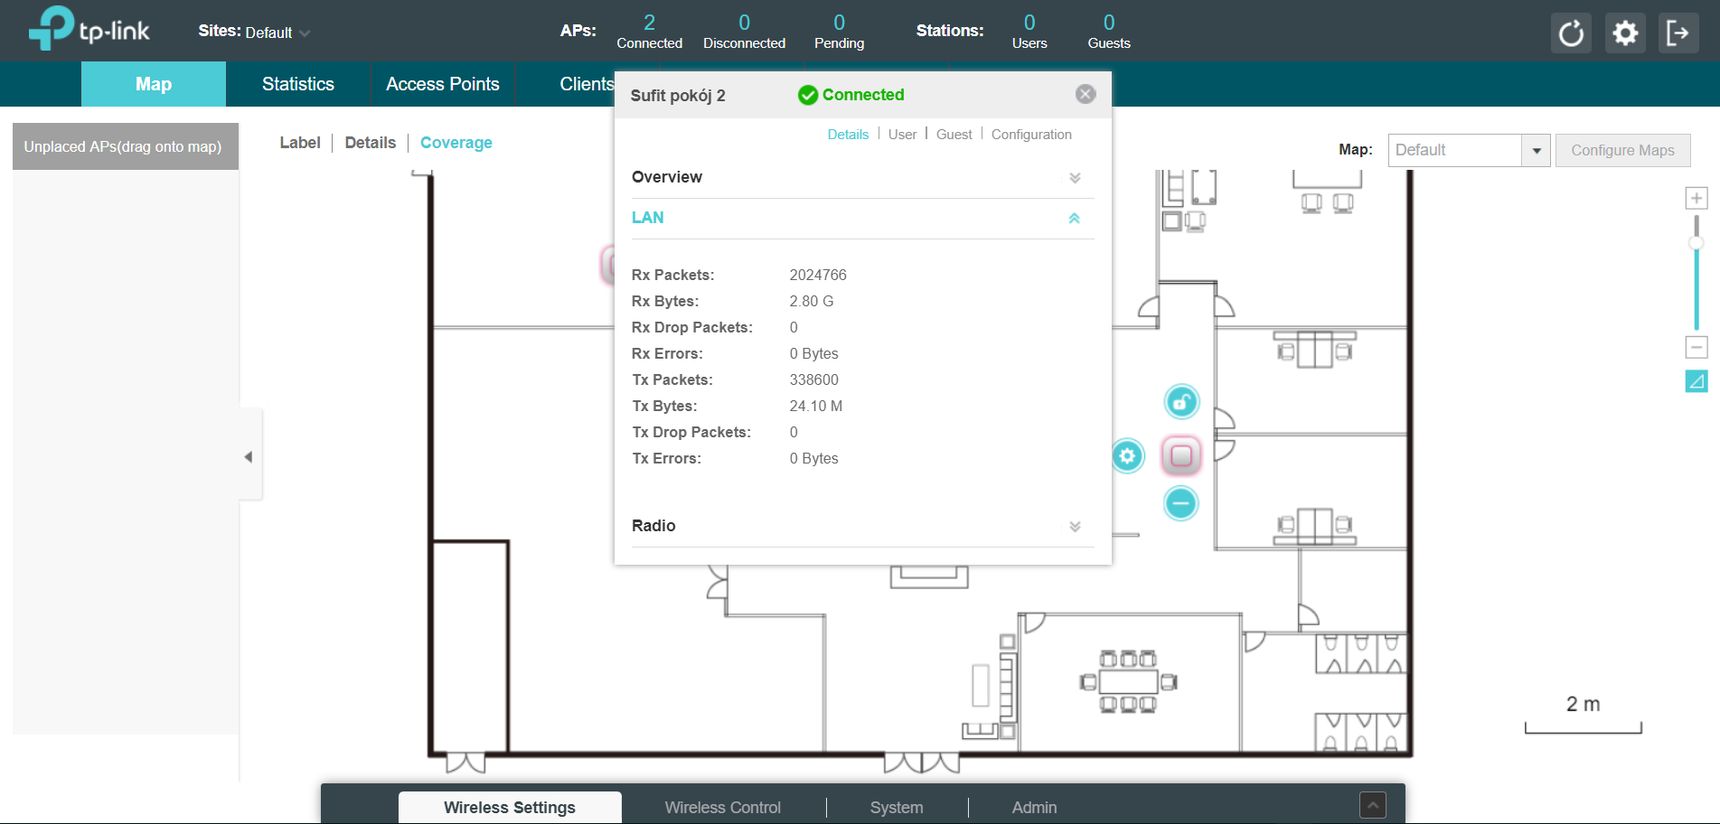Click the refresh icon in header
Viewport: 1720px width, 824px height.
[x=1571, y=33]
